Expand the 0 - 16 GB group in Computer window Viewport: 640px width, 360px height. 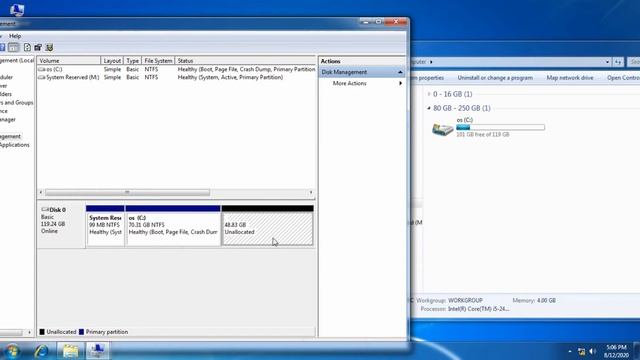coord(429,94)
